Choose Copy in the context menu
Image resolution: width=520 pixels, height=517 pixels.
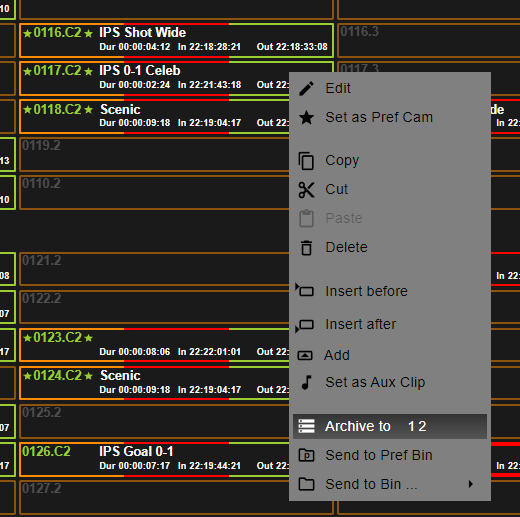click(x=390, y=160)
